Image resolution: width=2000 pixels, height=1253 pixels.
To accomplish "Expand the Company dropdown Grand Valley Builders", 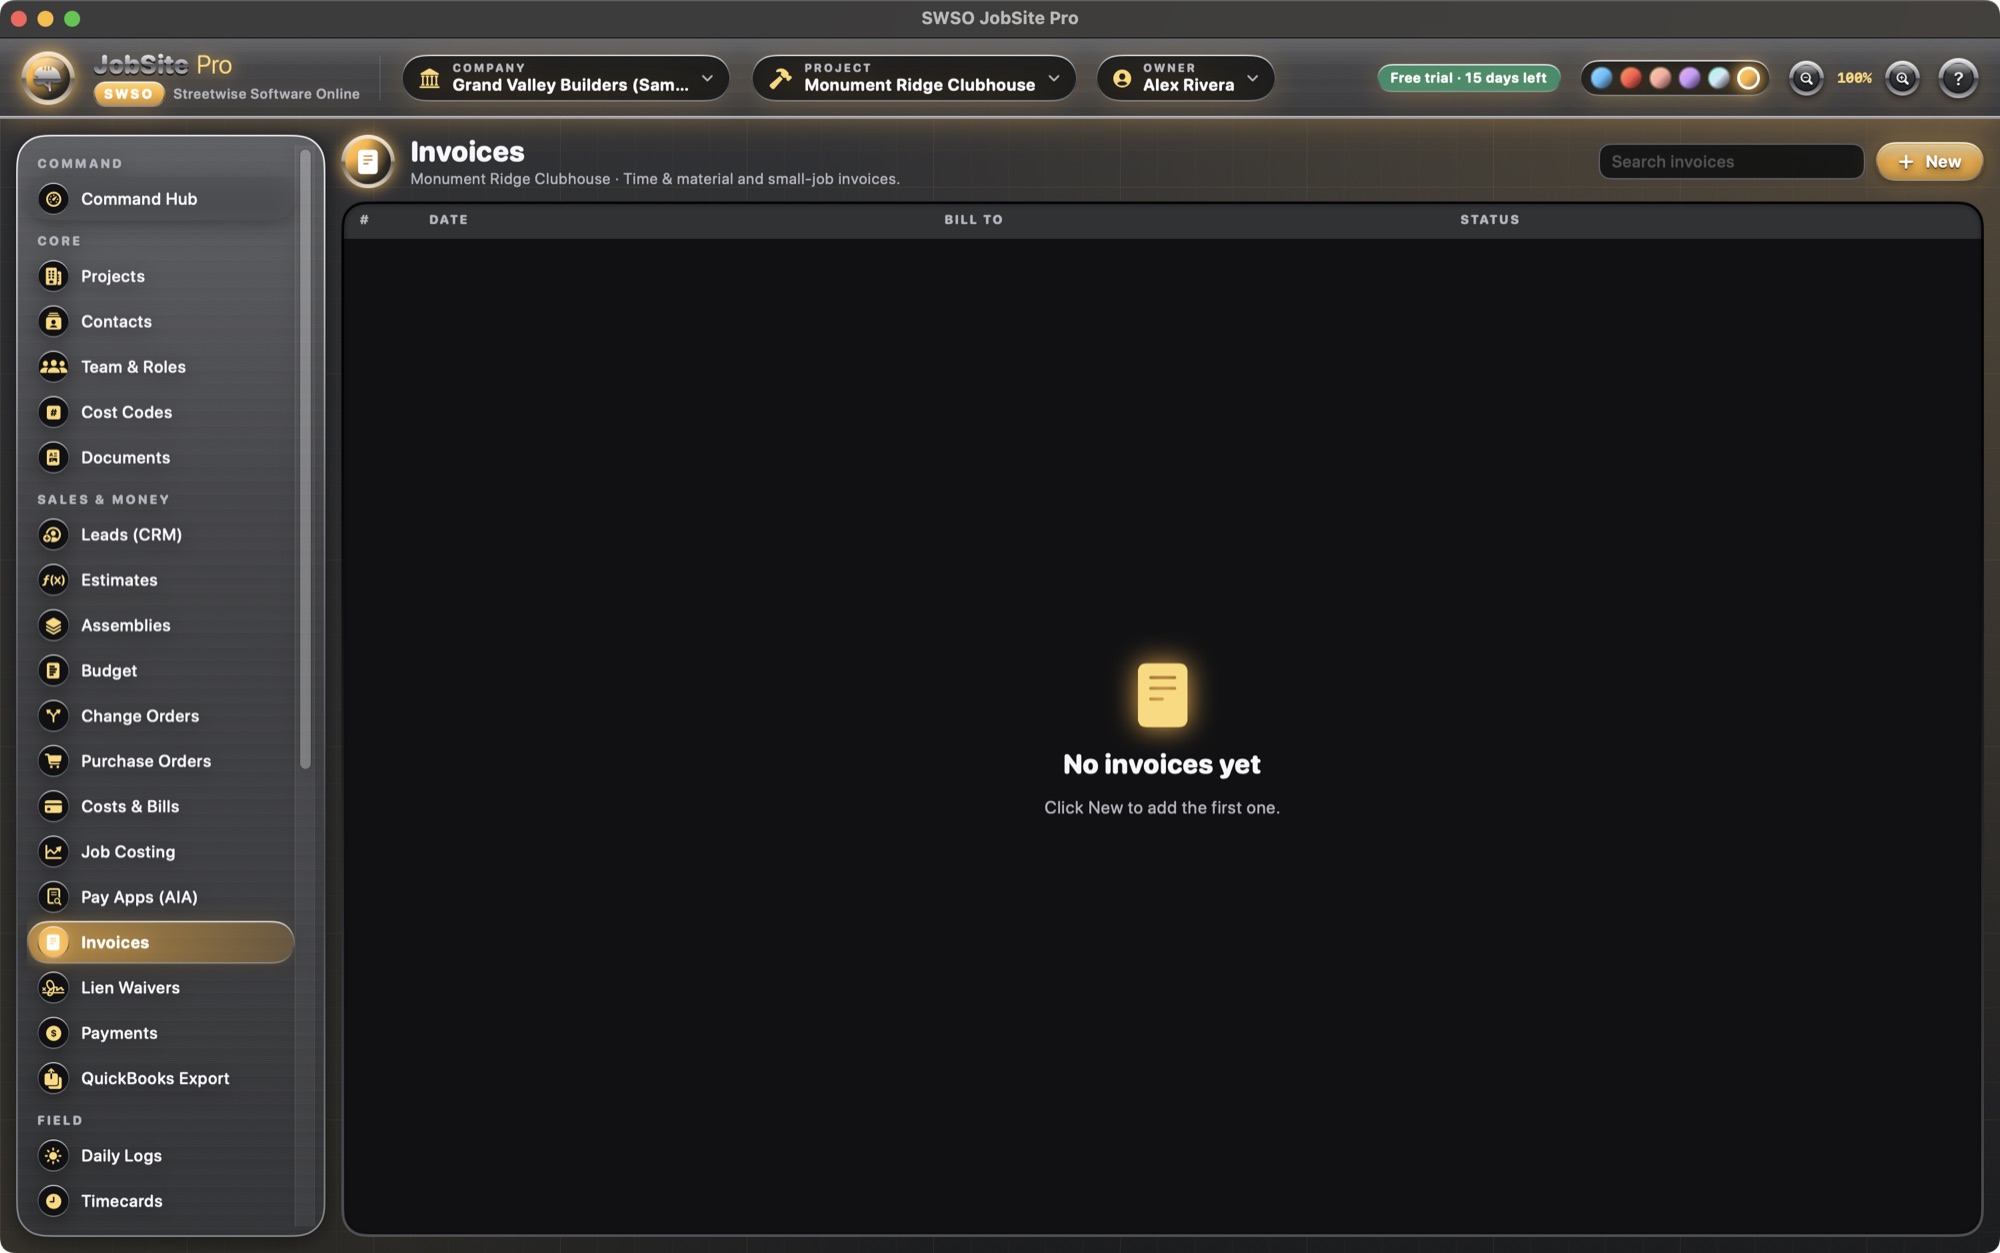I will (566, 78).
